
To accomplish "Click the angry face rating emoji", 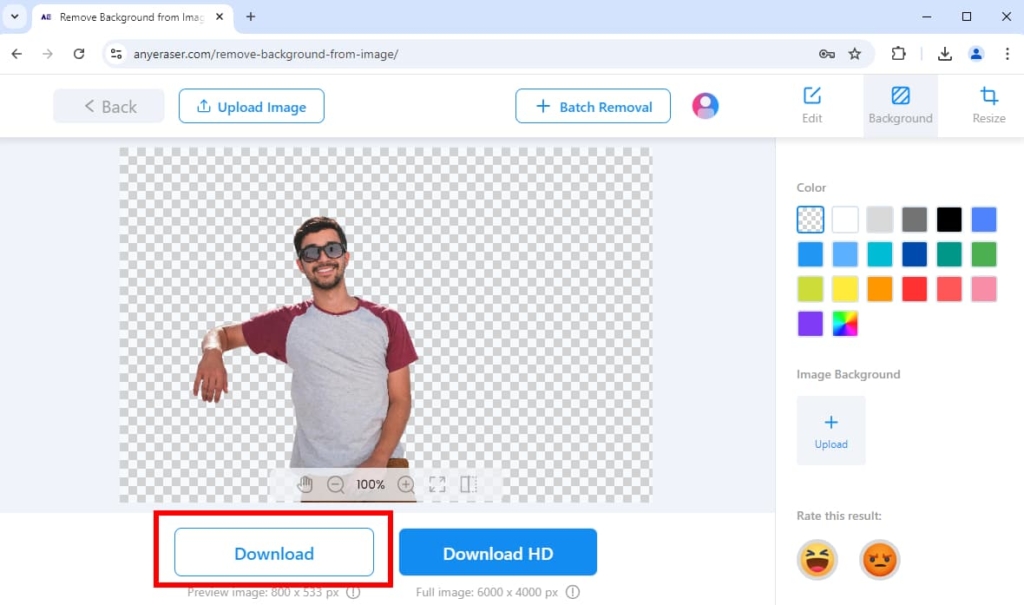I will click(879, 560).
